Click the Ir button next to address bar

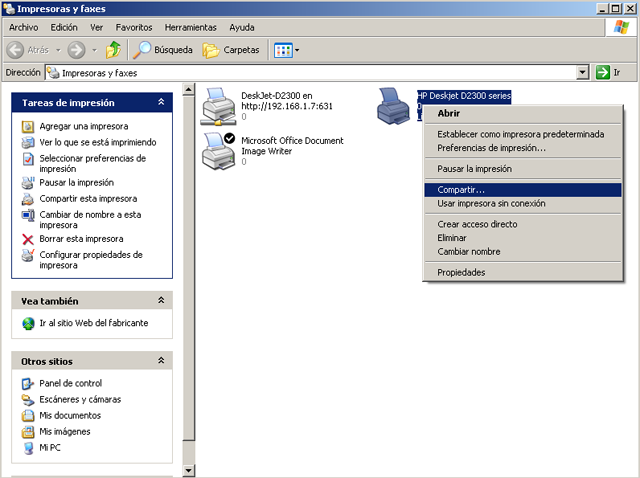click(x=608, y=73)
